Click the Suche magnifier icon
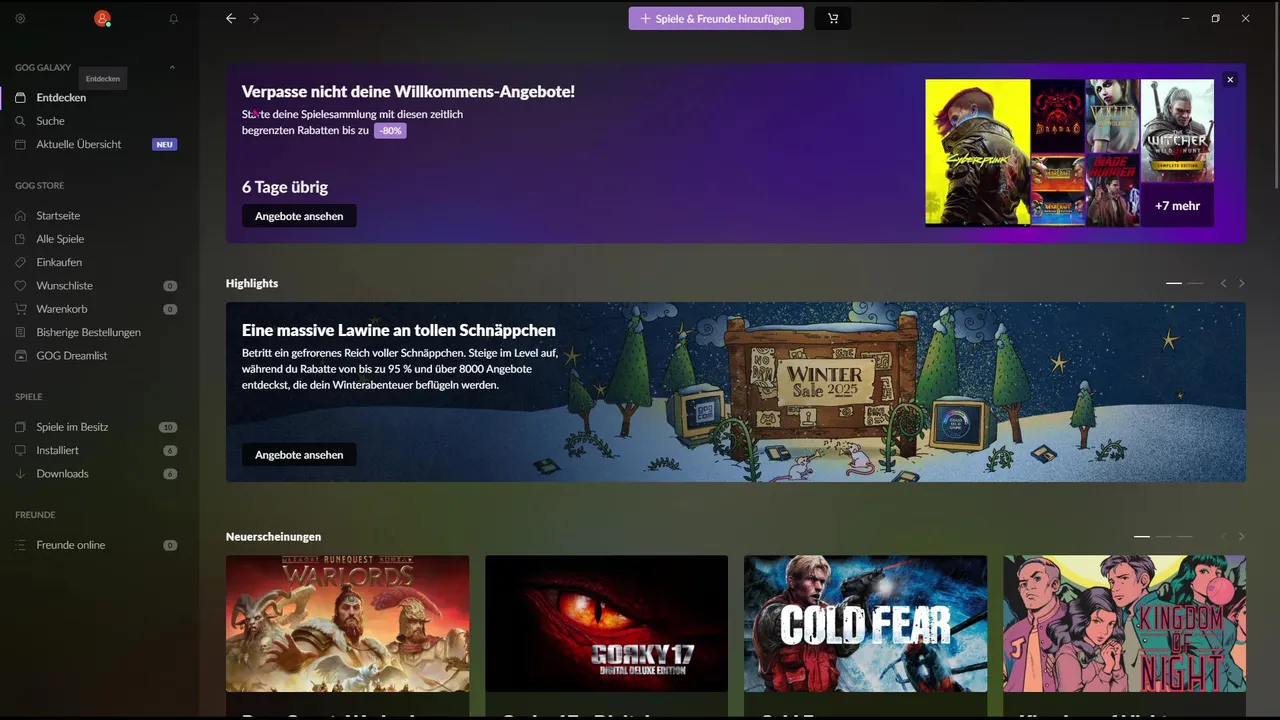 (20, 121)
